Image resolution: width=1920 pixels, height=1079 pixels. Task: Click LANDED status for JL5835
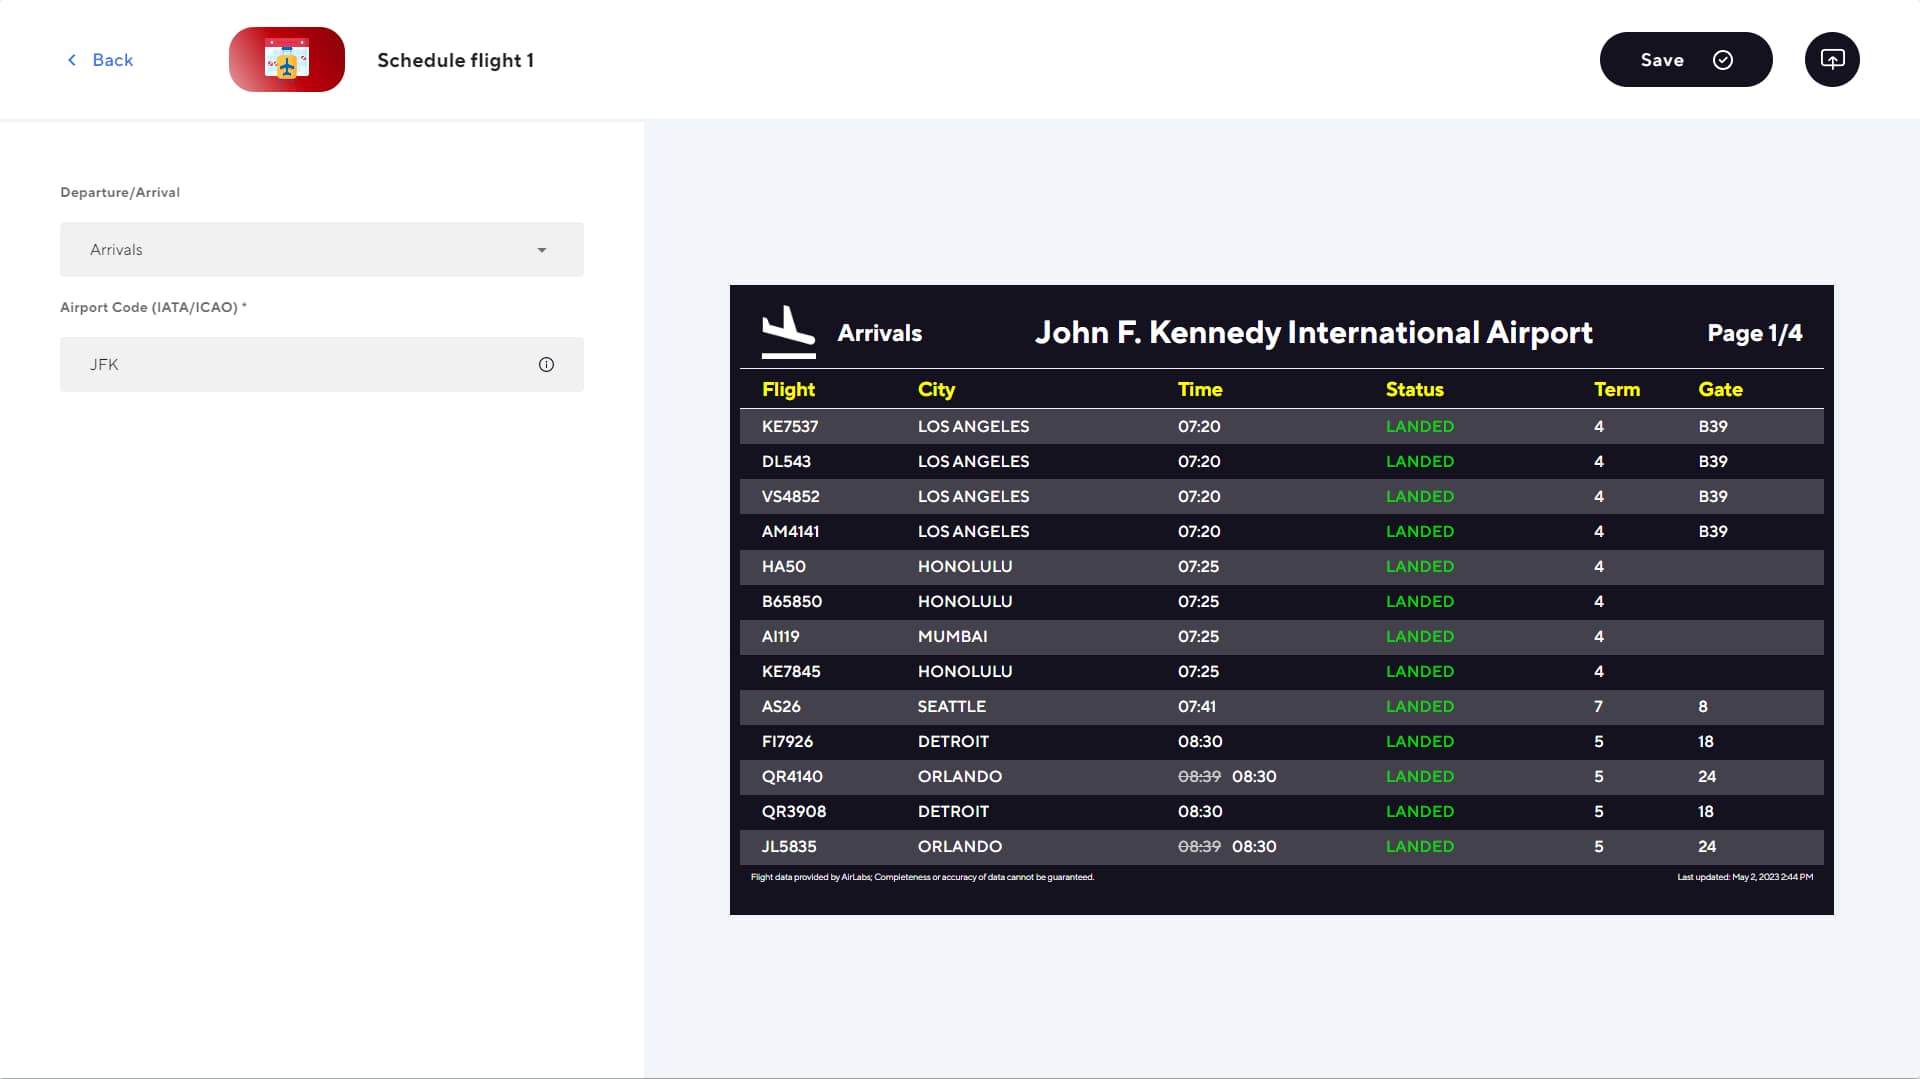click(1419, 847)
